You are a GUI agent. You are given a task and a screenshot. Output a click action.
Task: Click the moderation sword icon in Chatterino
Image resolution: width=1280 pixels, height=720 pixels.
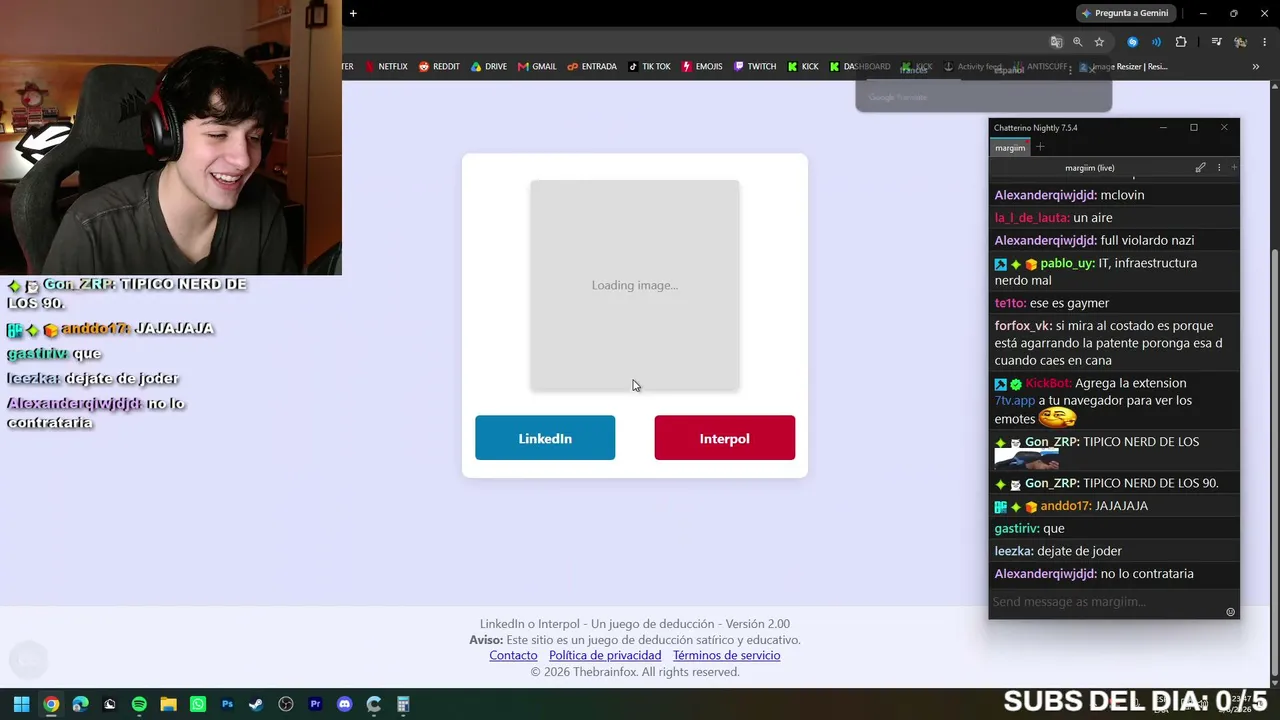coord(1200,168)
